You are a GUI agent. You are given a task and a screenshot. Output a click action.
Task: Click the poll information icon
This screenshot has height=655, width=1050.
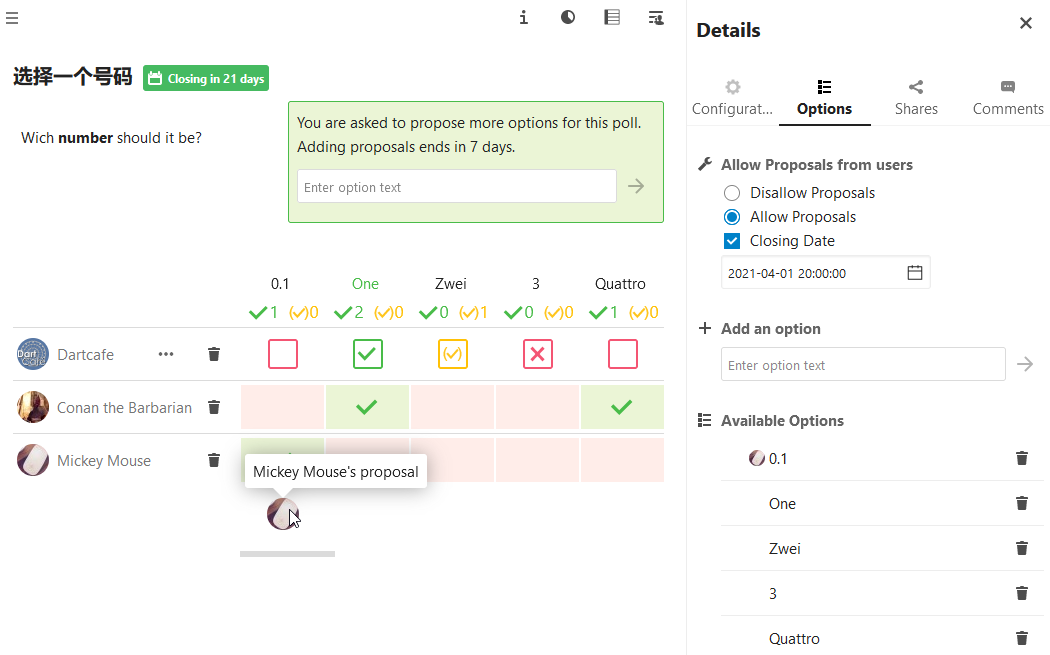click(524, 17)
